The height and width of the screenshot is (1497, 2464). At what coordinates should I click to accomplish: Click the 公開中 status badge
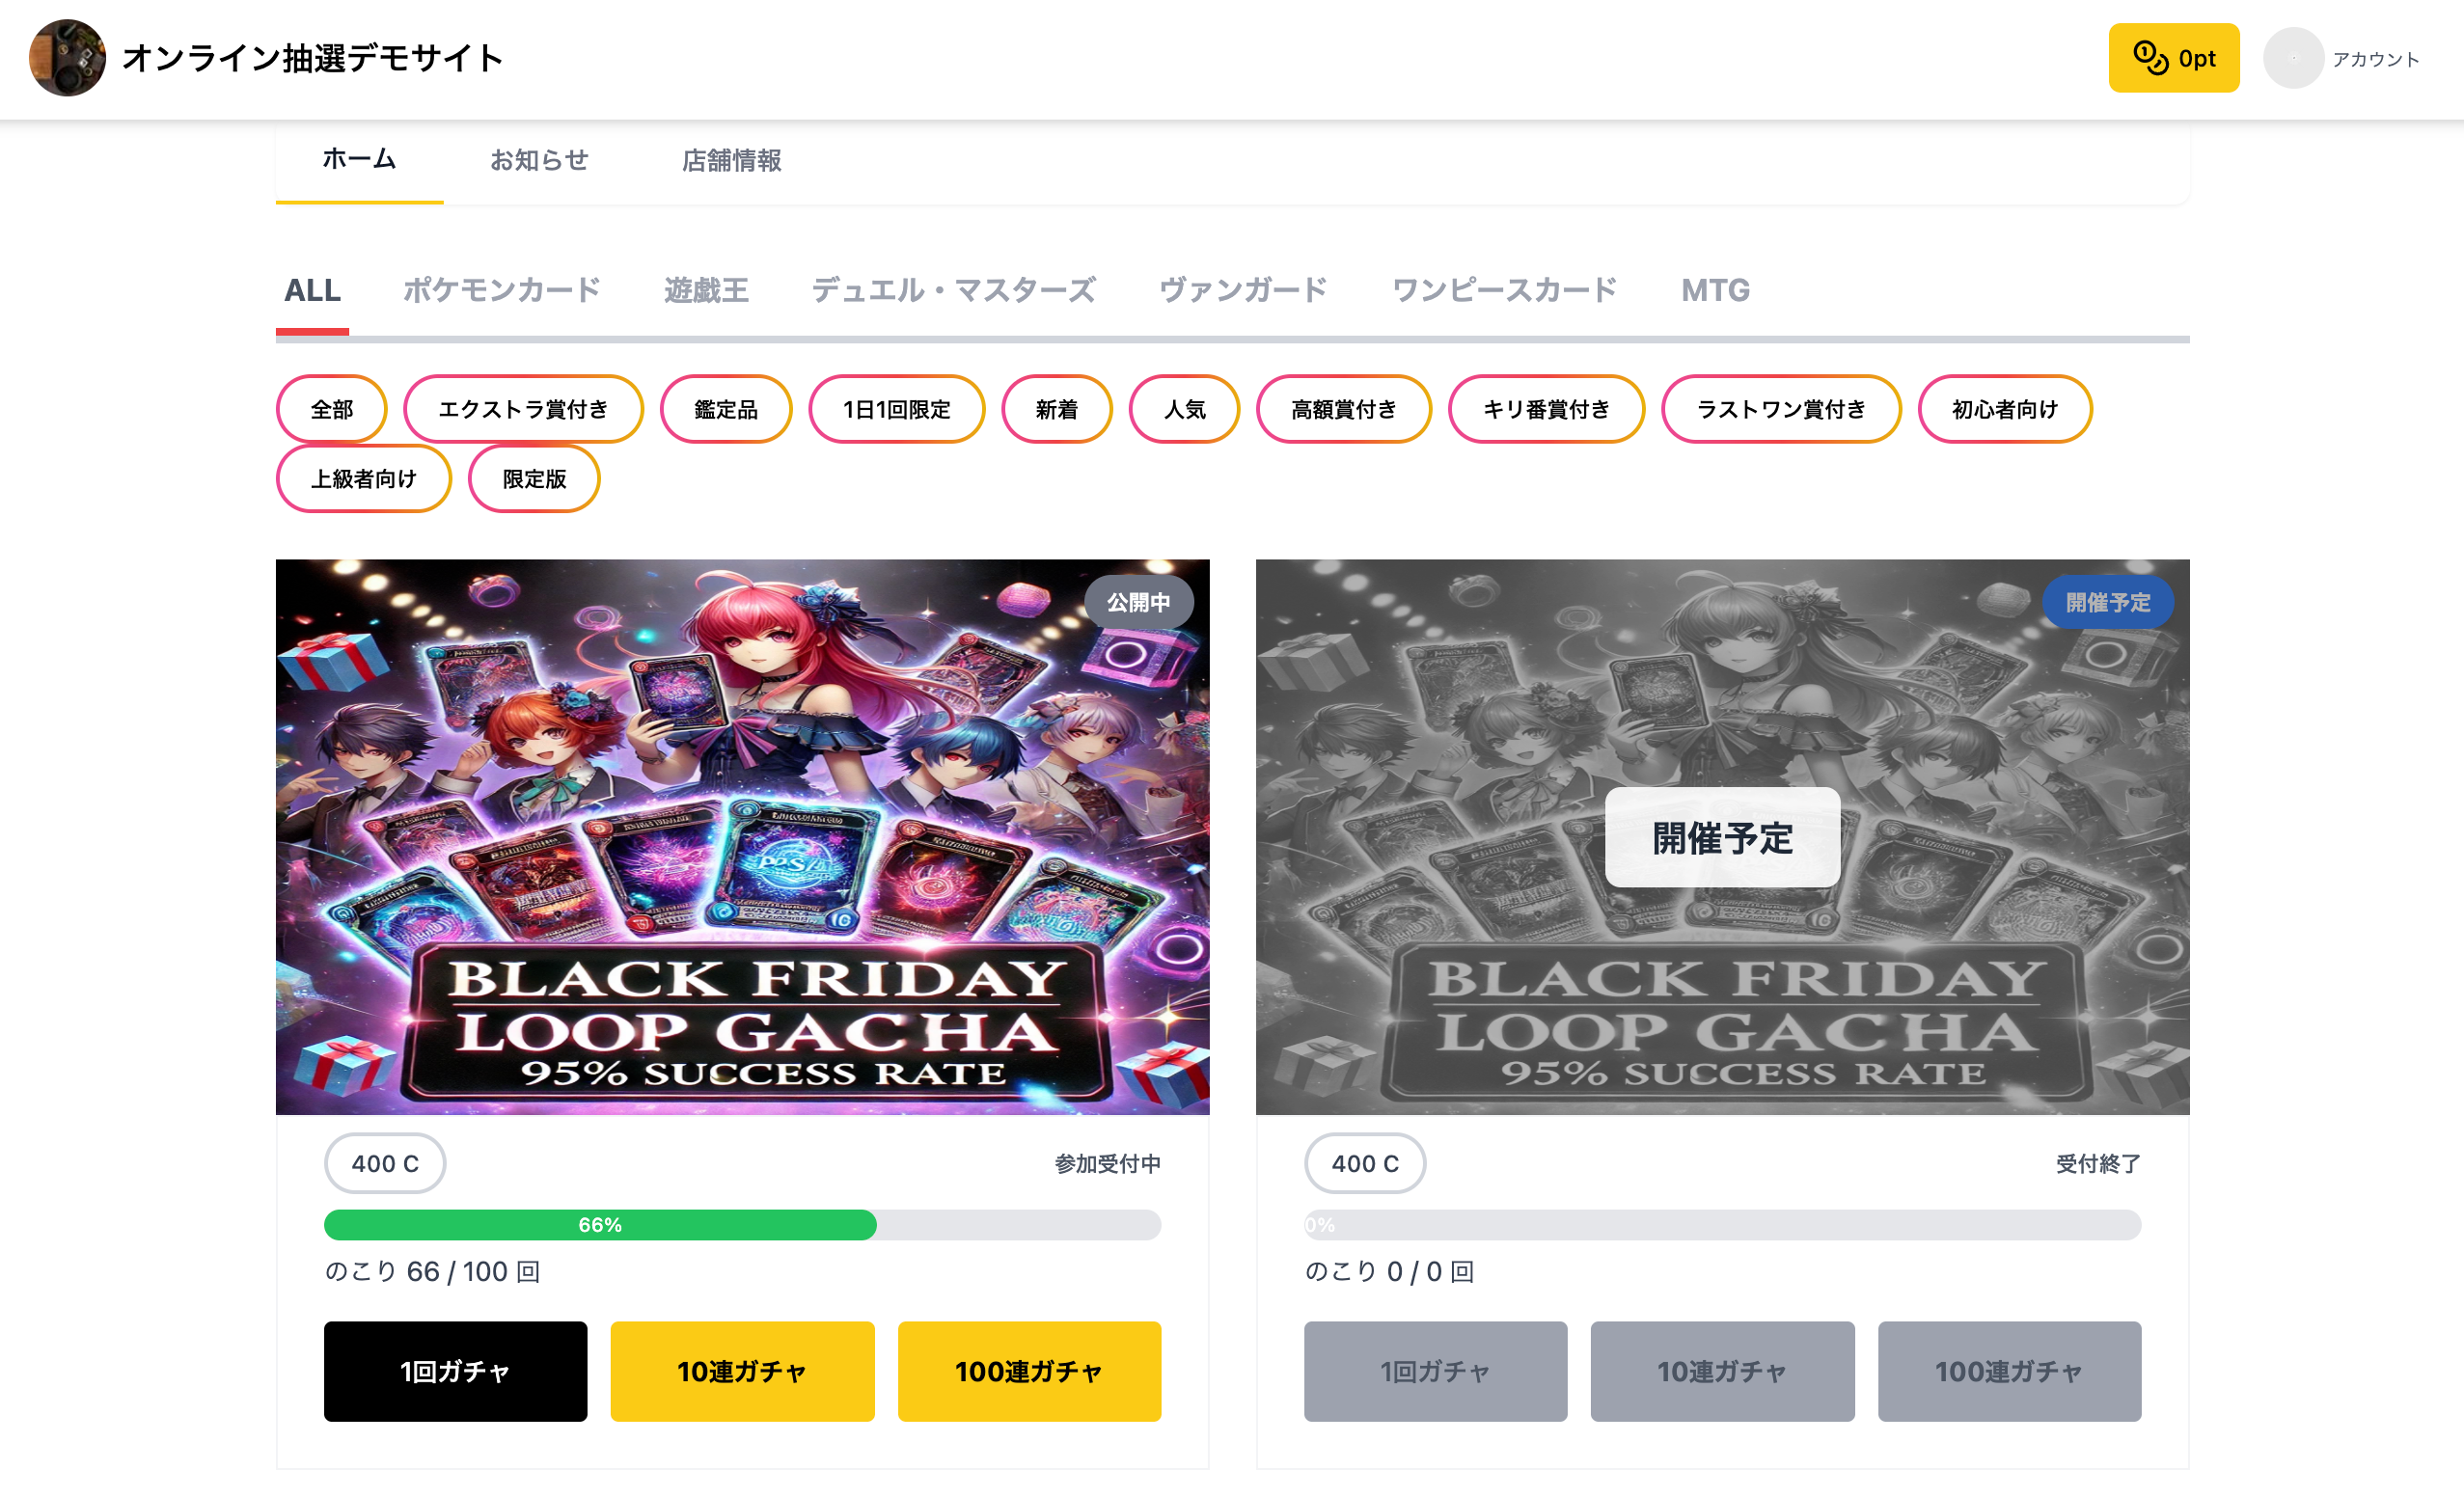pos(1138,602)
